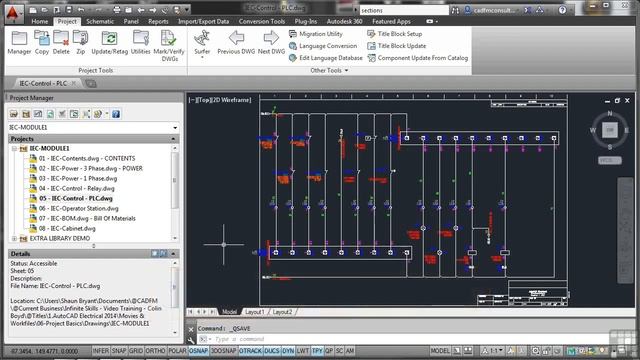Collapse the Projects section header
Image resolution: width=640 pixels, height=360 pixels.
(173, 139)
